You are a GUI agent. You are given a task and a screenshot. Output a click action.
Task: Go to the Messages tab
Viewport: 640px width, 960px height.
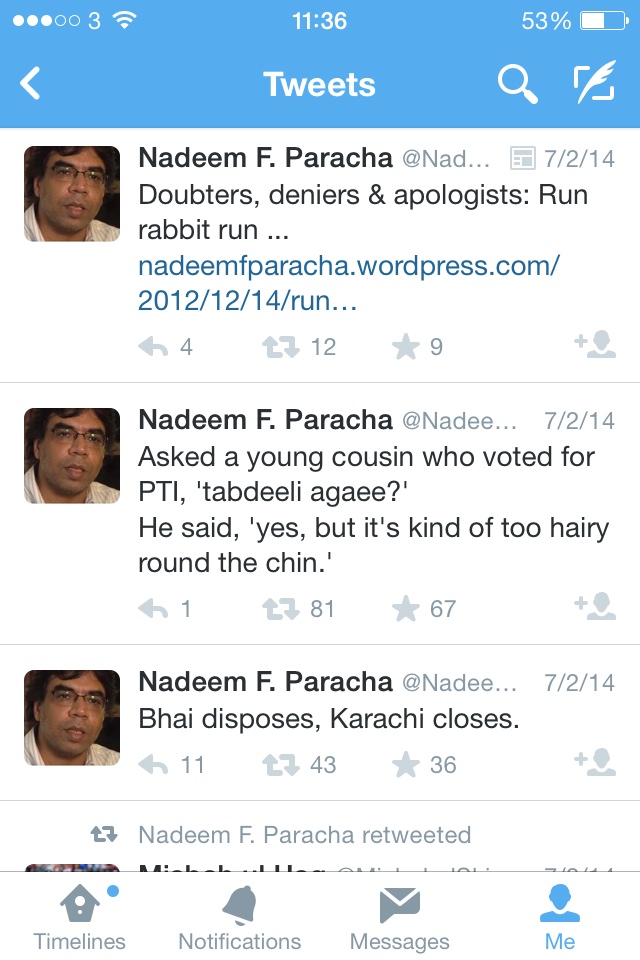click(x=399, y=917)
